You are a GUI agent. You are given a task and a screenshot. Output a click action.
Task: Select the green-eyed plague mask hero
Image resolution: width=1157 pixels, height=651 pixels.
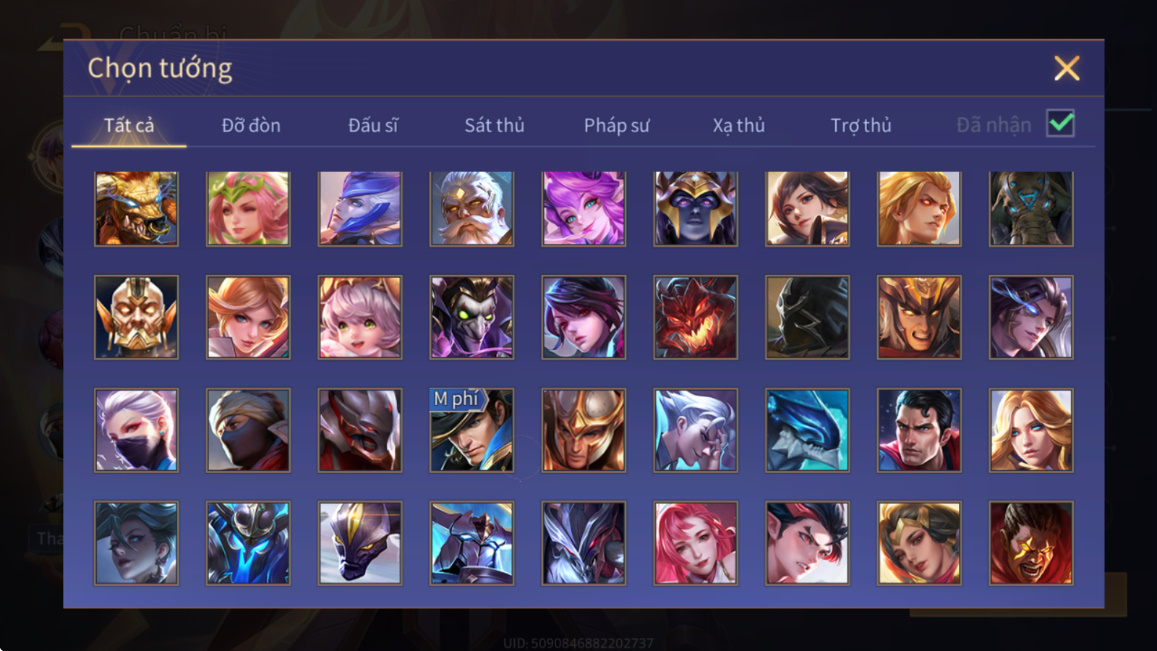pos(472,317)
